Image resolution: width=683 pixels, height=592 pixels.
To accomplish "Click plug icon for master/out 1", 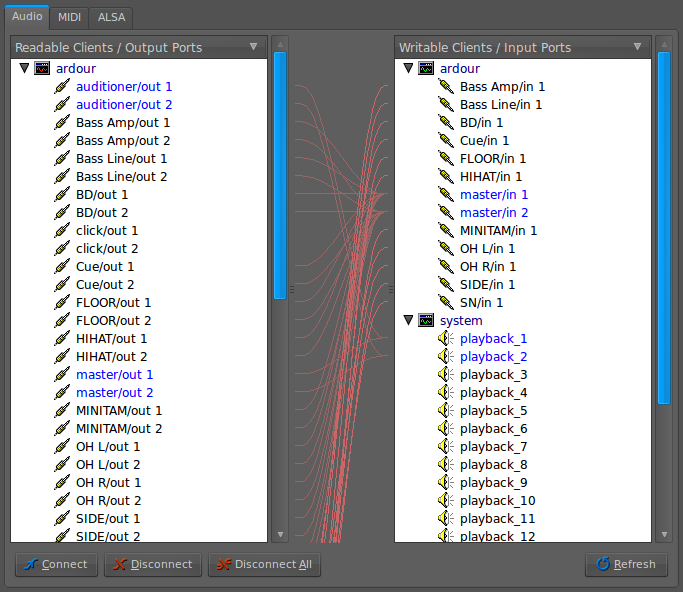I will click(x=62, y=375).
